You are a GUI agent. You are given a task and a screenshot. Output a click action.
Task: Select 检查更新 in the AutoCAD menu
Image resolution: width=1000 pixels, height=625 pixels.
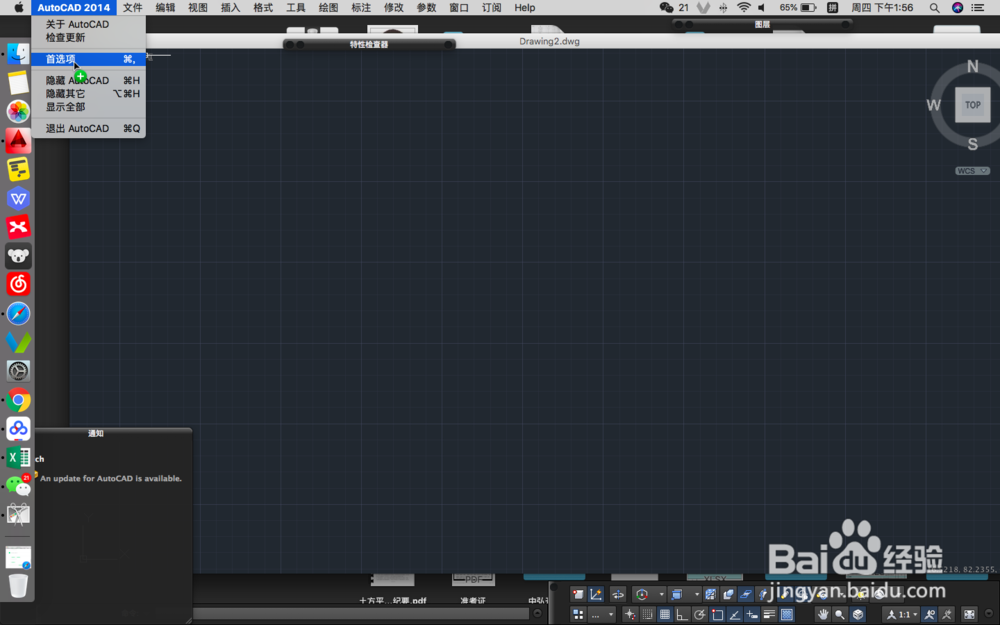65,38
